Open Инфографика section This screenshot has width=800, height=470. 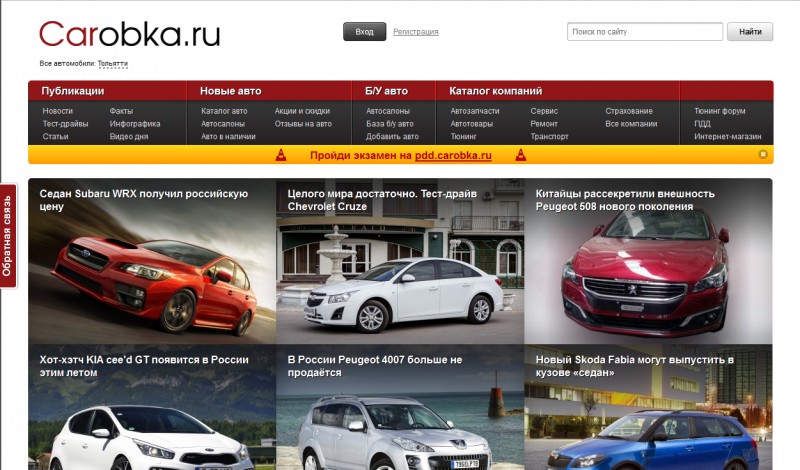[135, 123]
